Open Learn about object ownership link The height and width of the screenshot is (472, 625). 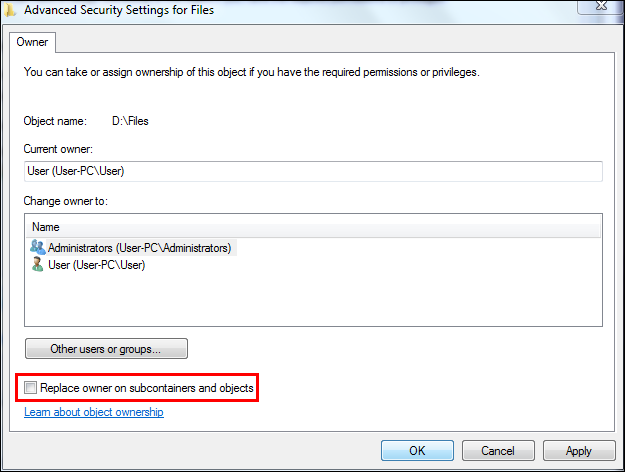tap(93, 412)
